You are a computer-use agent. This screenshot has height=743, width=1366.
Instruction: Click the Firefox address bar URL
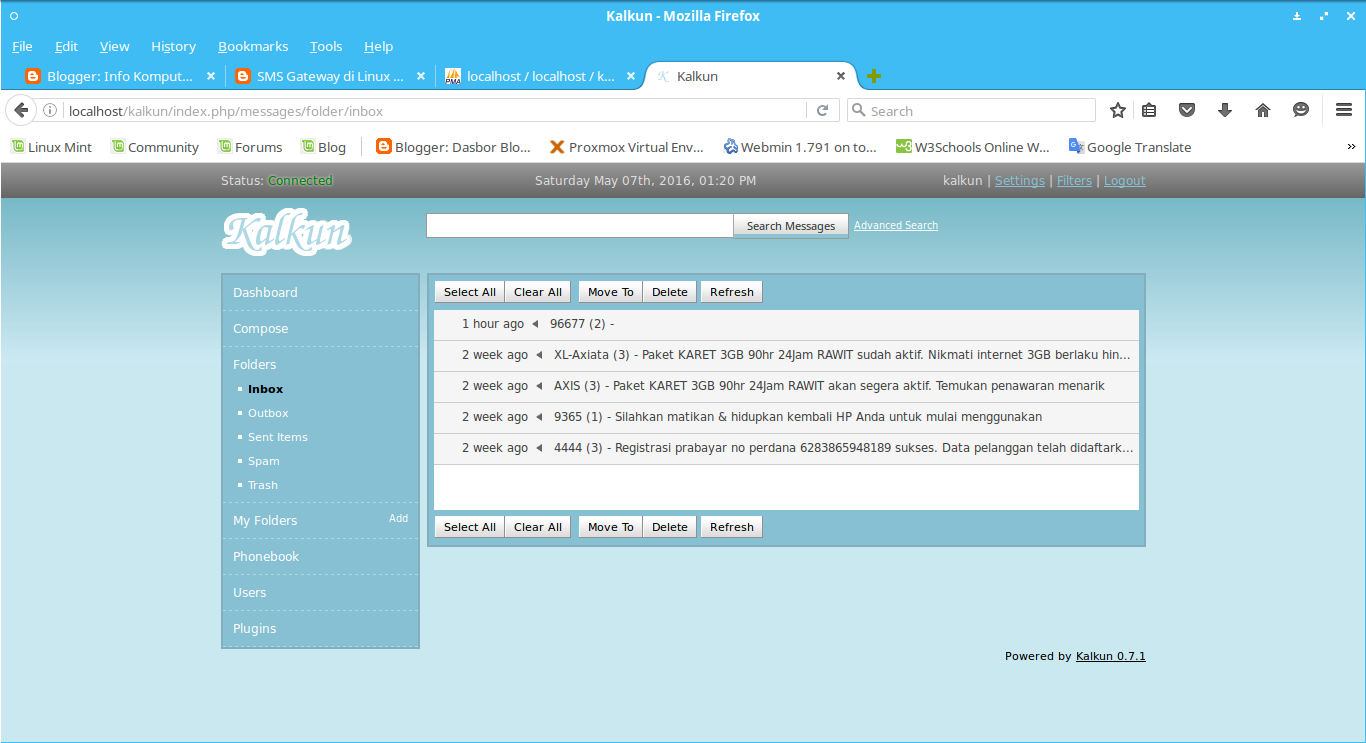click(x=436, y=111)
